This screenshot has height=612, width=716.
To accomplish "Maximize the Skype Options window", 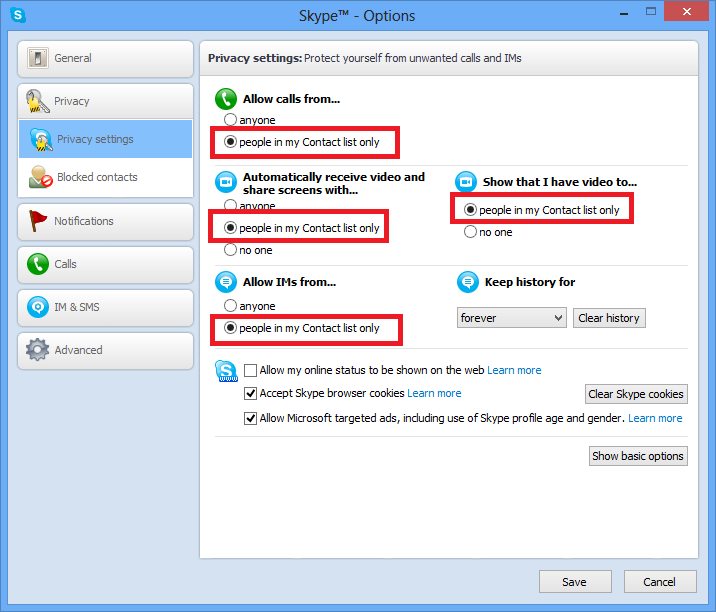I will click(651, 12).
